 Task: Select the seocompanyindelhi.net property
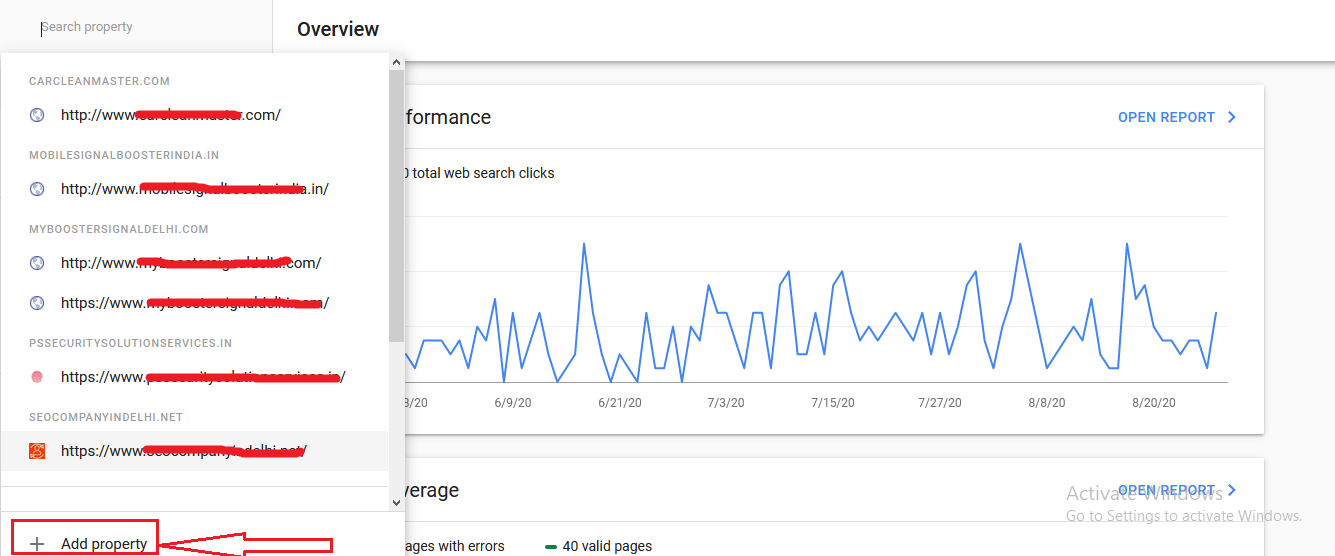pos(195,451)
